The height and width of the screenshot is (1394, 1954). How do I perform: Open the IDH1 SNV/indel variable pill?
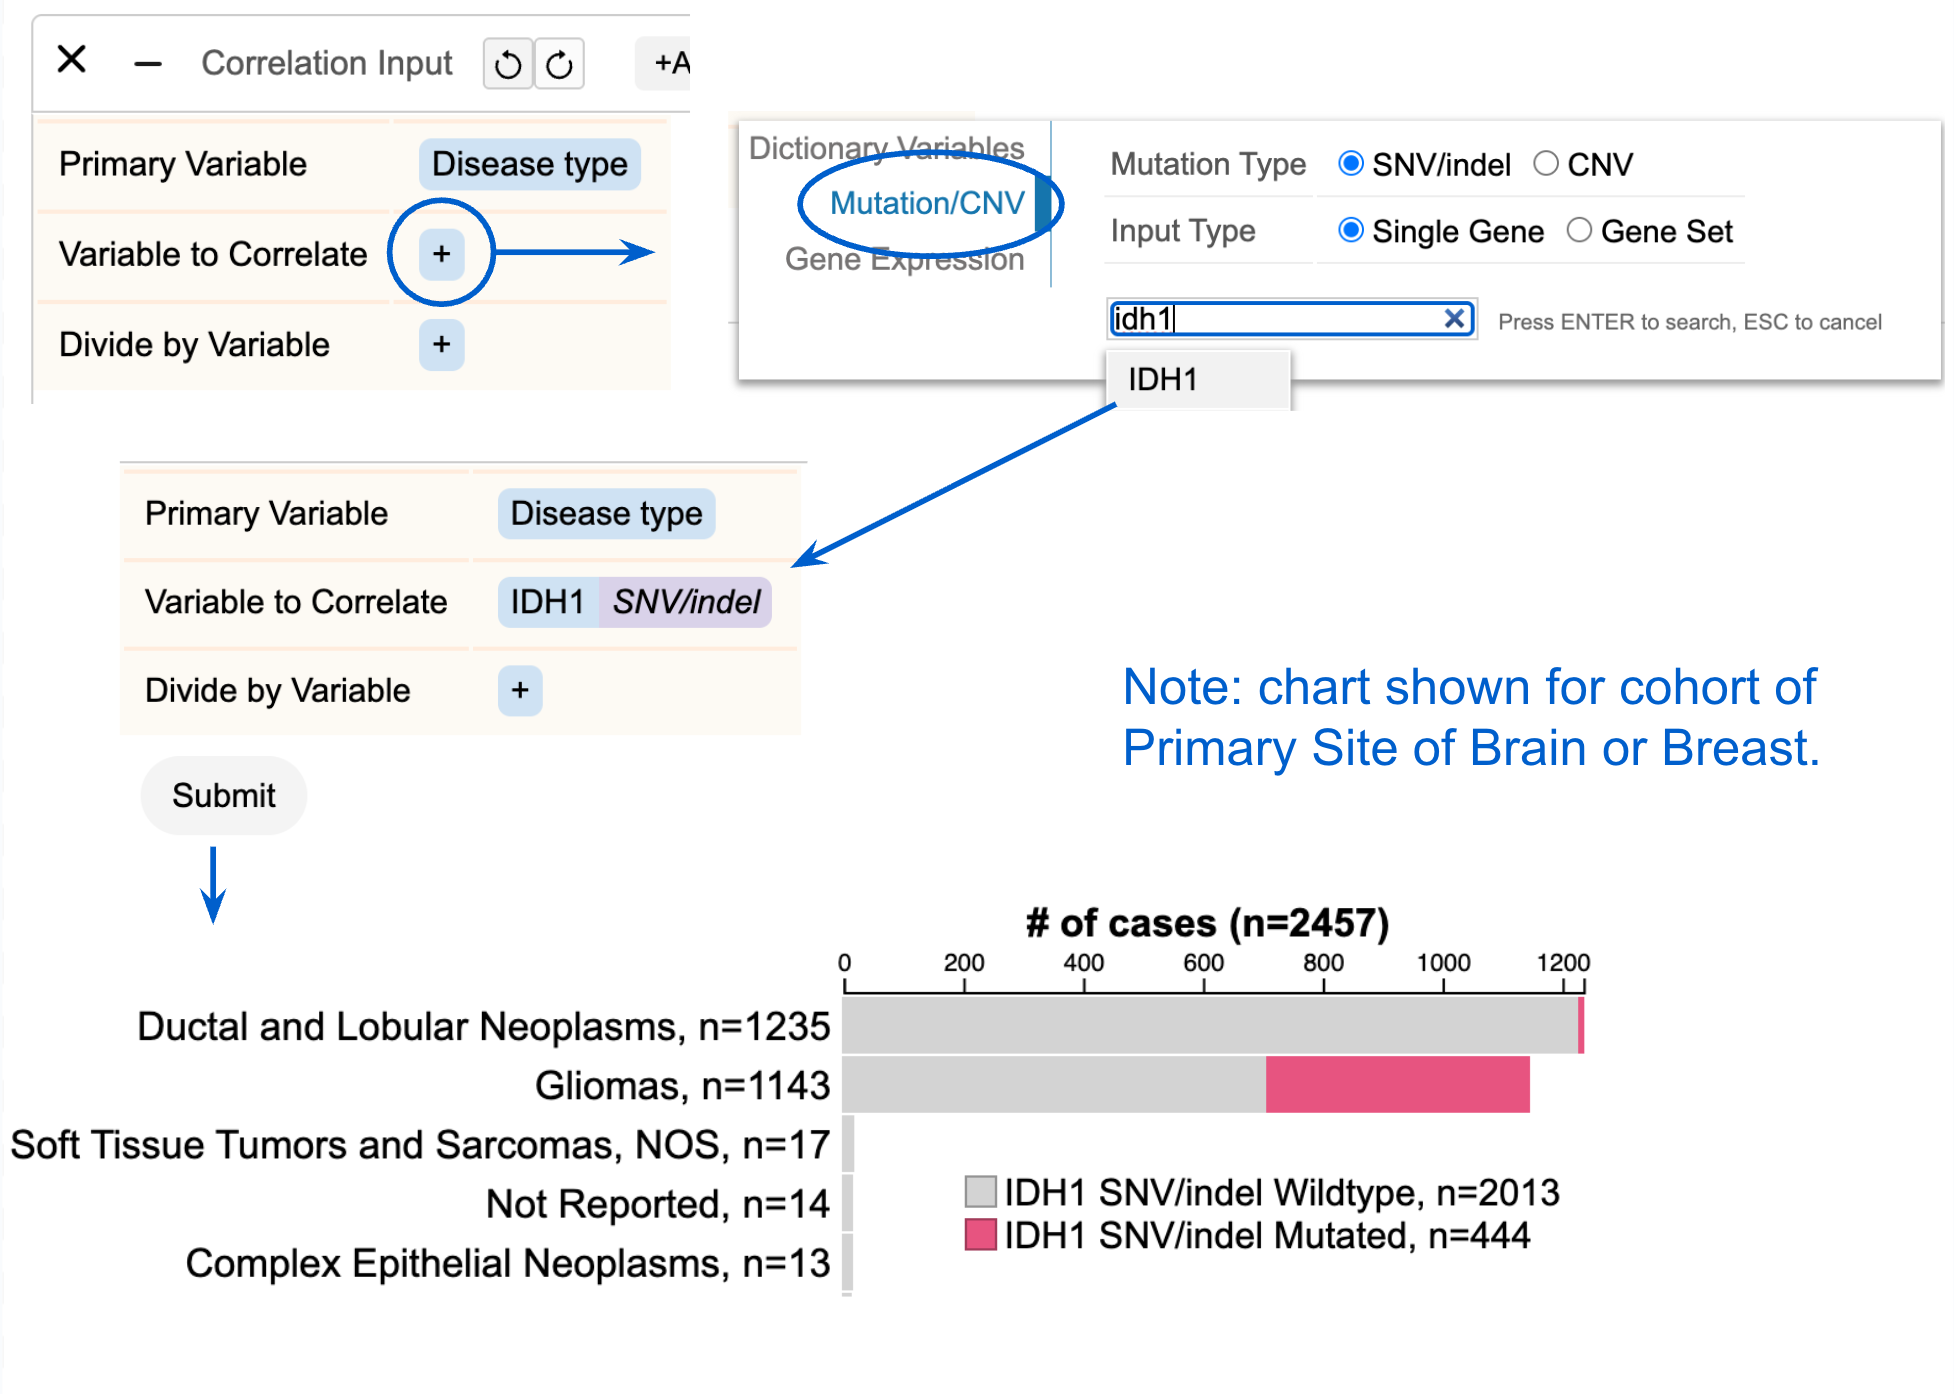(634, 602)
